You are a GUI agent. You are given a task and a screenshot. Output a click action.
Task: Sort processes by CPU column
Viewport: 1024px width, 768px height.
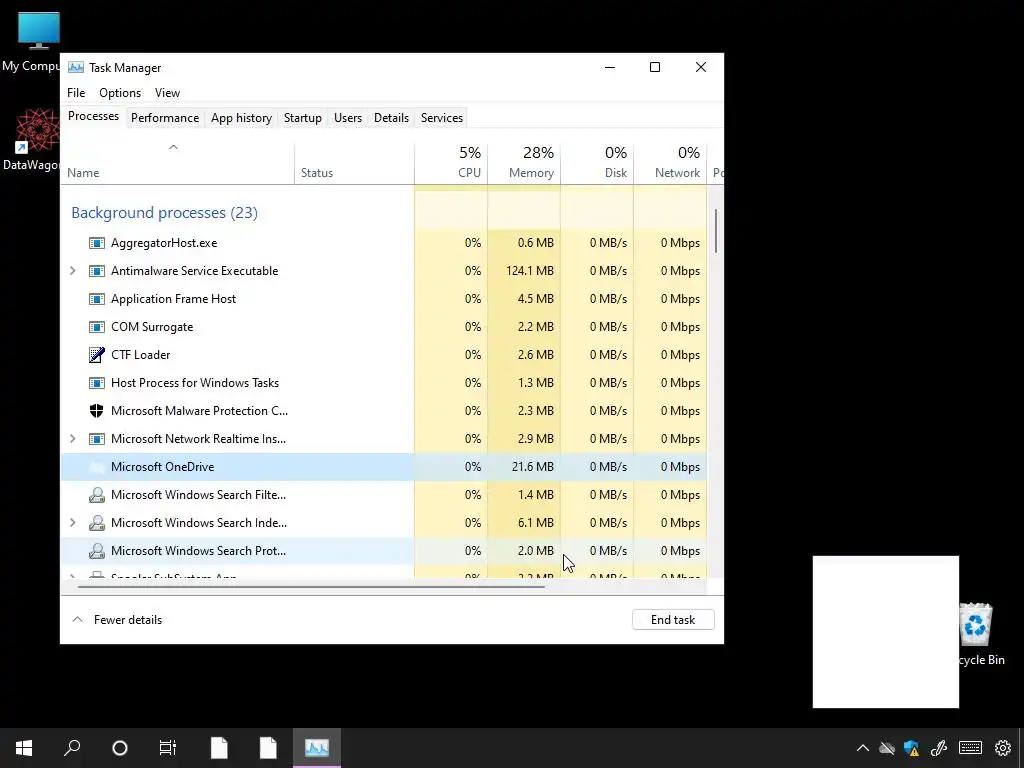point(451,163)
